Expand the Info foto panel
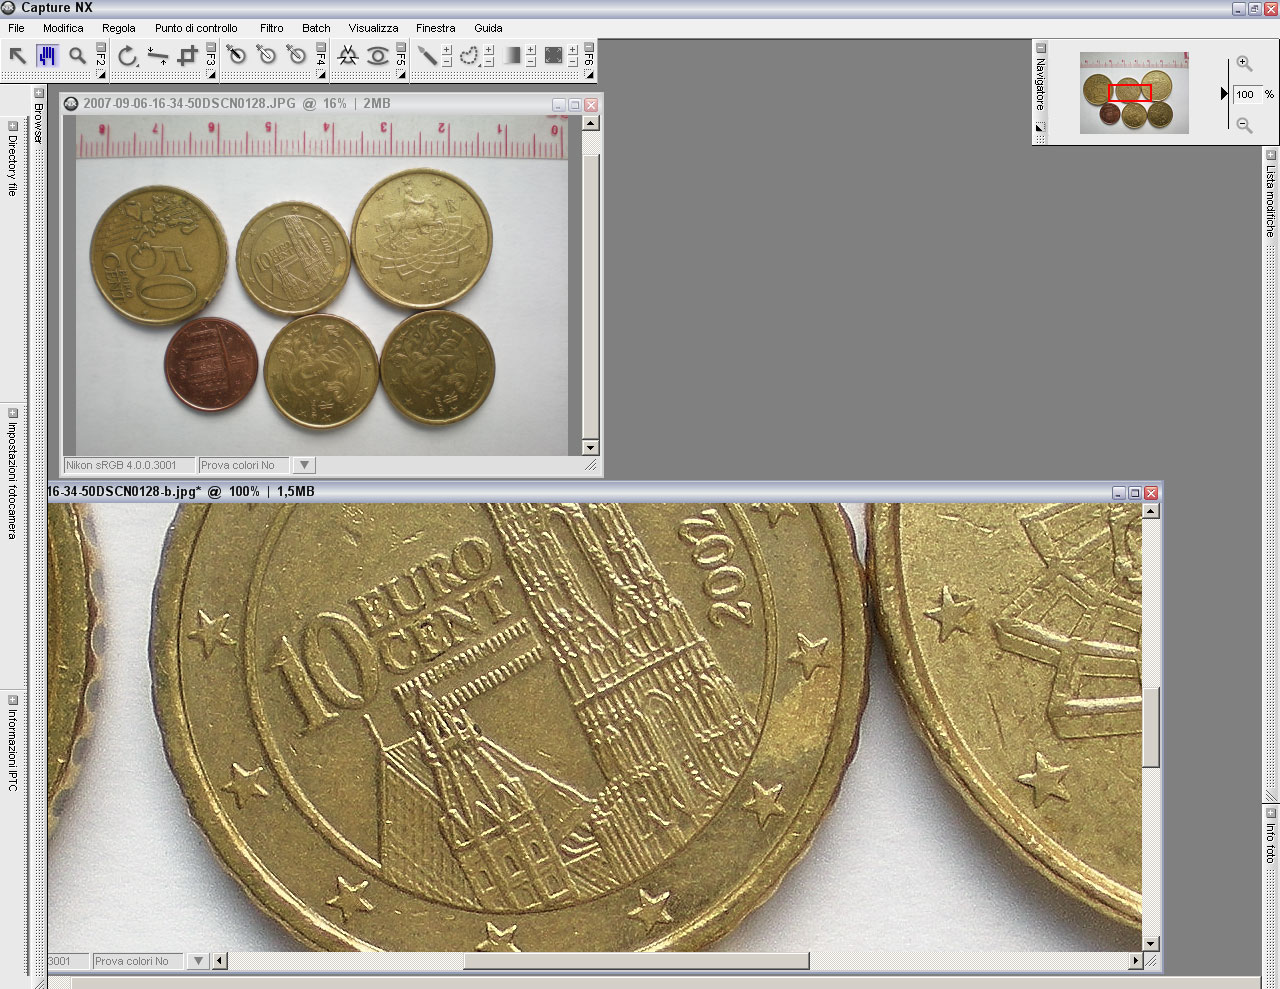Viewport: 1280px width, 989px height. [x=1270, y=813]
